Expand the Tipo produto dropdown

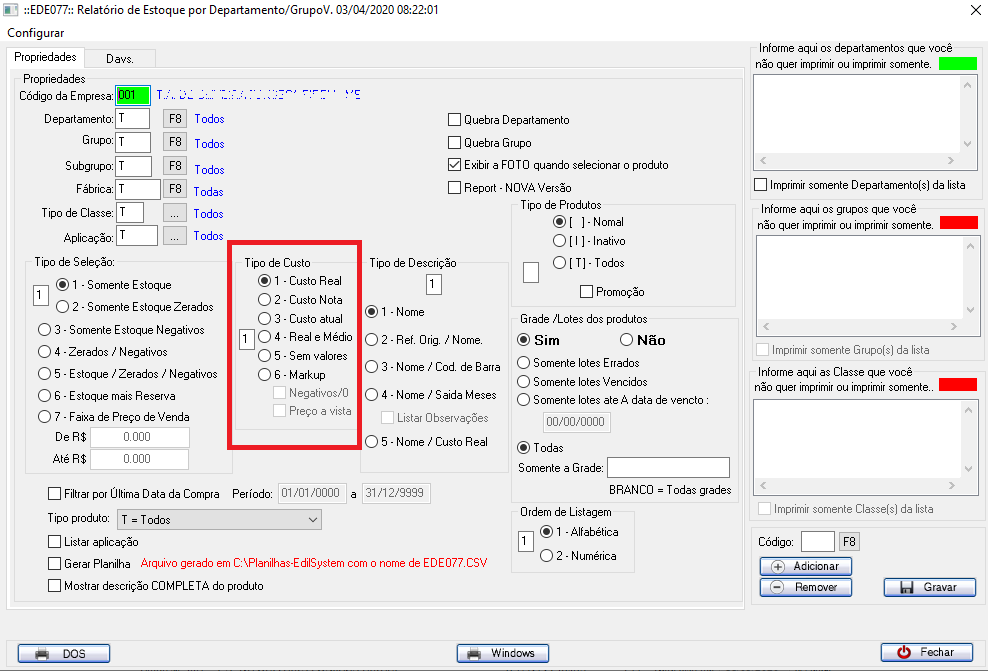[x=312, y=520]
